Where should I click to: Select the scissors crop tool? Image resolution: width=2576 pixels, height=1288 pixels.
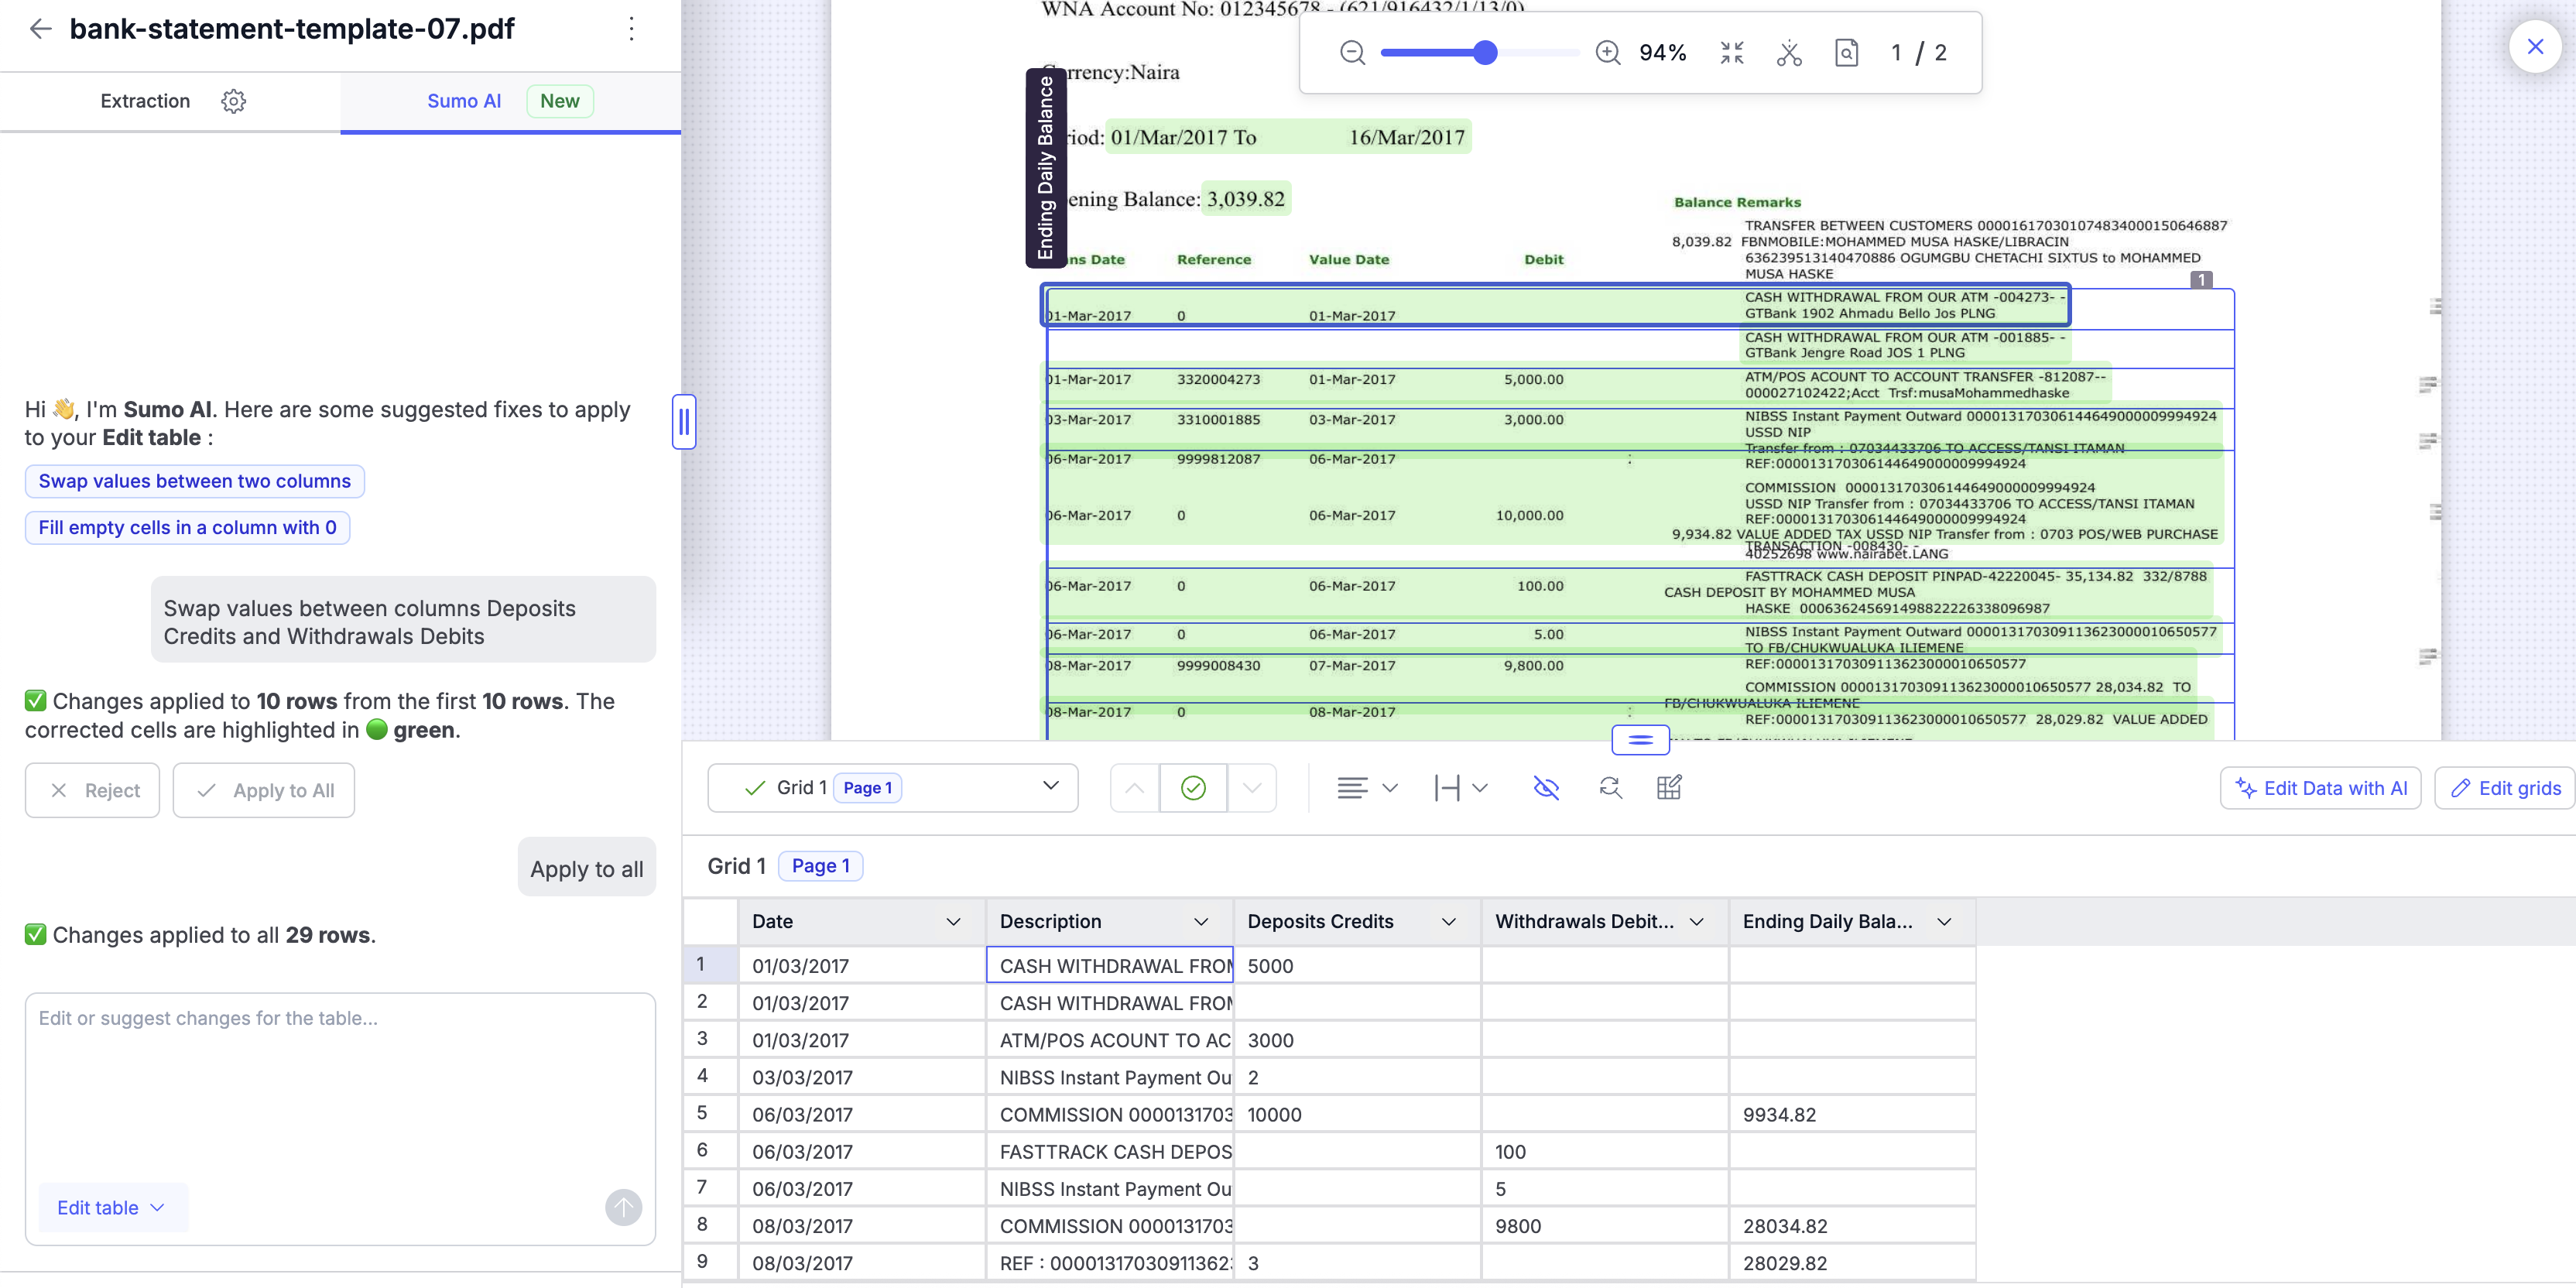click(x=1789, y=53)
